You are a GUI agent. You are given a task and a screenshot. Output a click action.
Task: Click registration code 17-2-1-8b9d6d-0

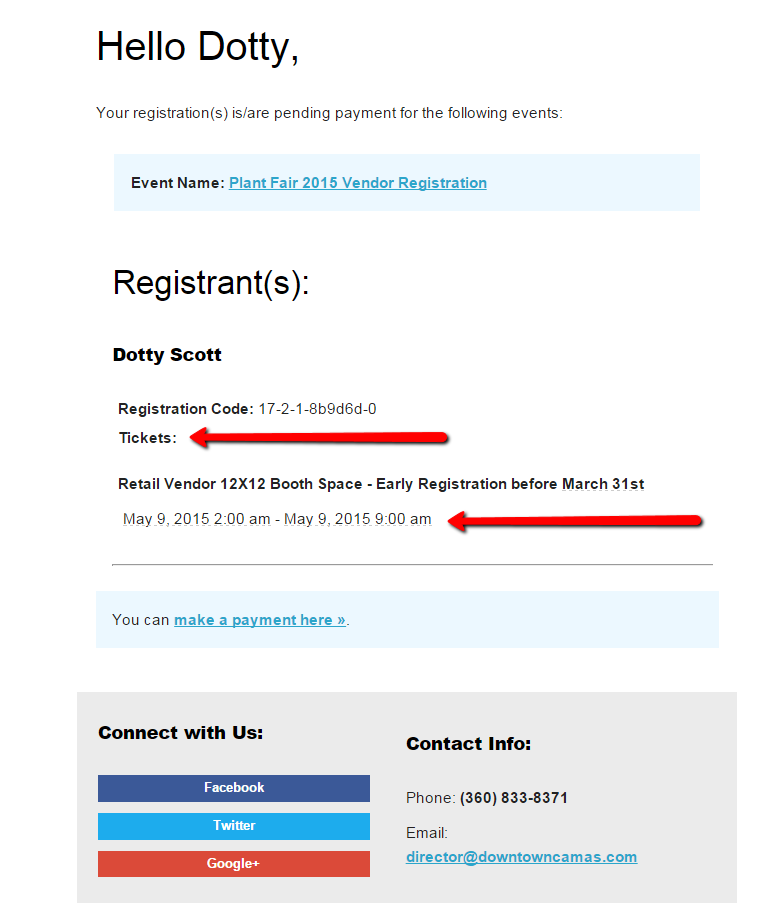tap(317, 409)
